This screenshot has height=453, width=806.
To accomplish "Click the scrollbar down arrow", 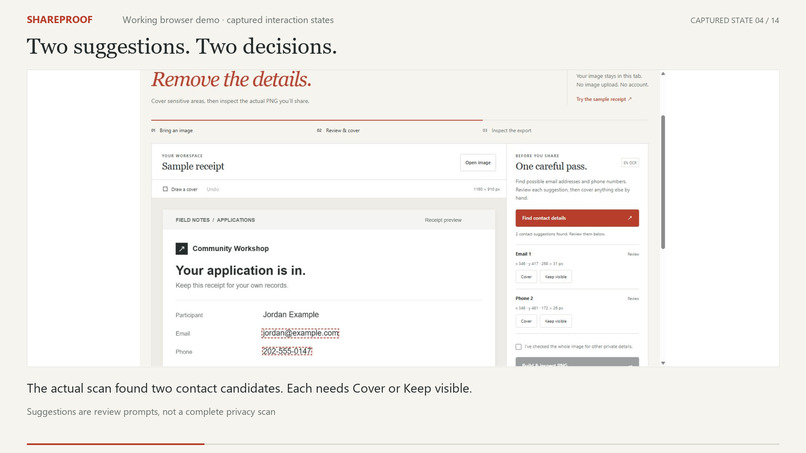I will tap(663, 363).
